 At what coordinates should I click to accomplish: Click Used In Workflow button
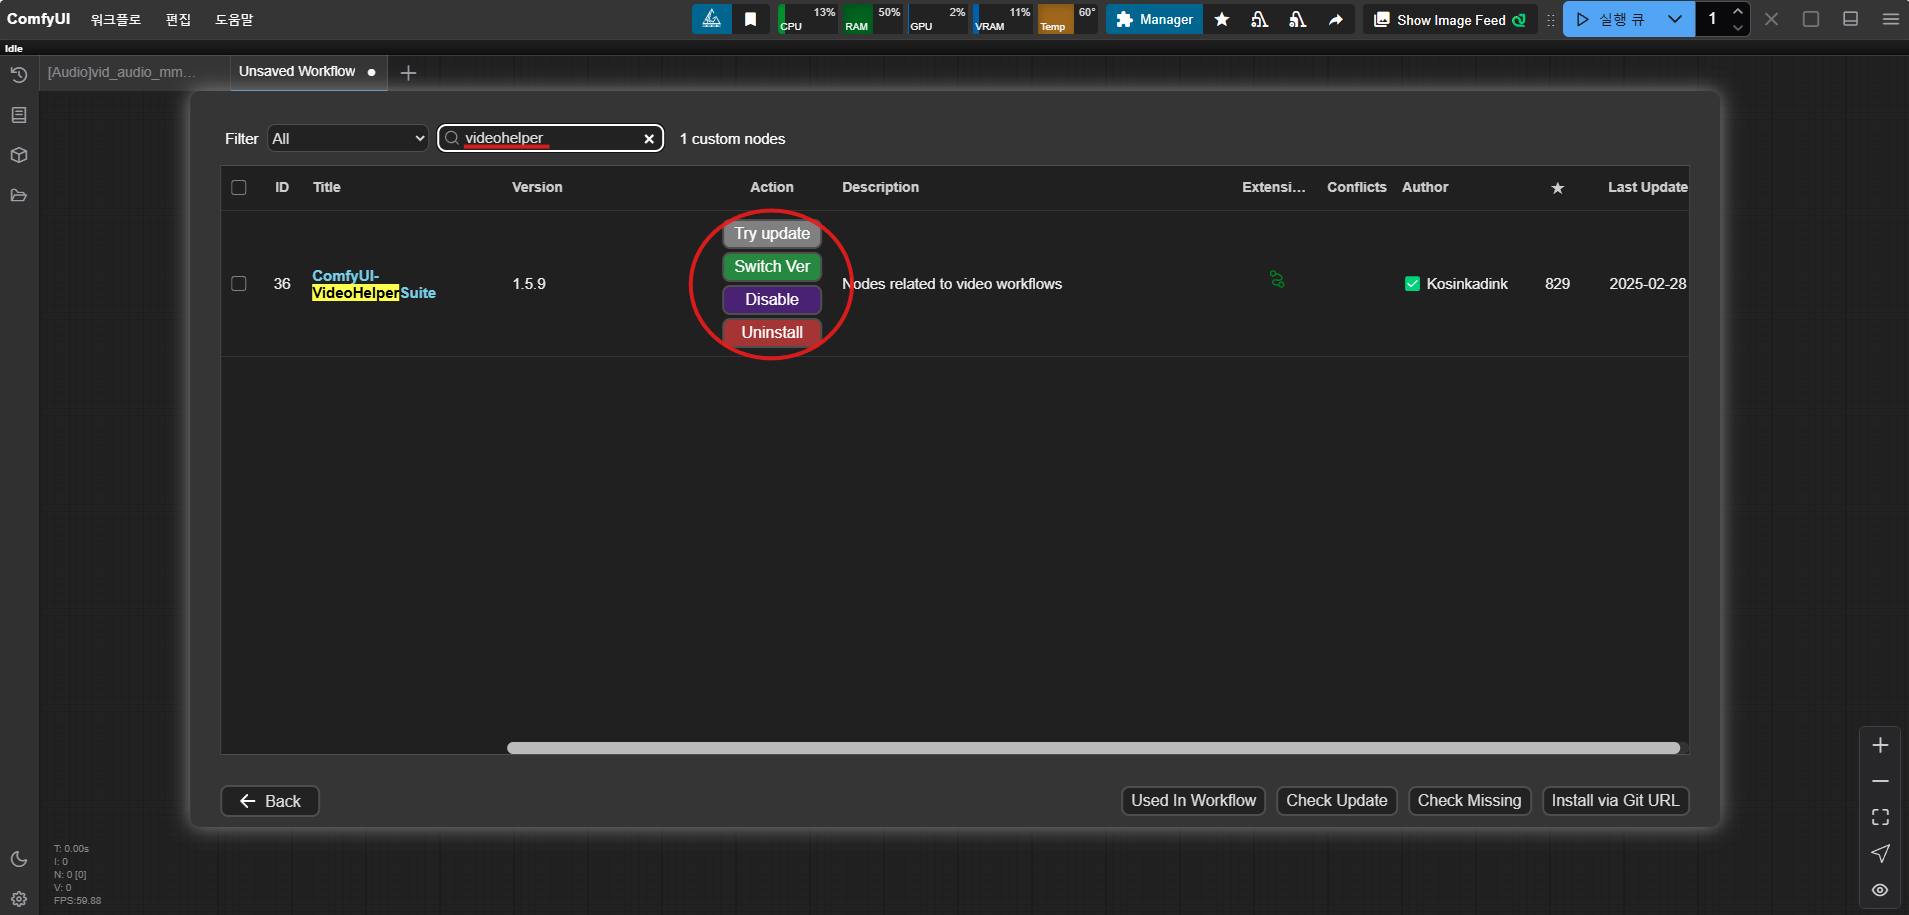pos(1193,801)
